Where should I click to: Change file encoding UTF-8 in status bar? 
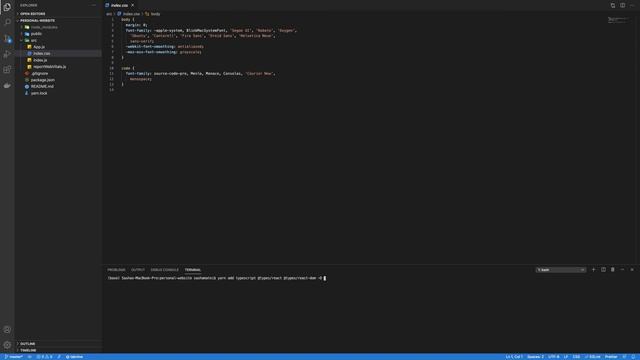[x=553, y=357]
